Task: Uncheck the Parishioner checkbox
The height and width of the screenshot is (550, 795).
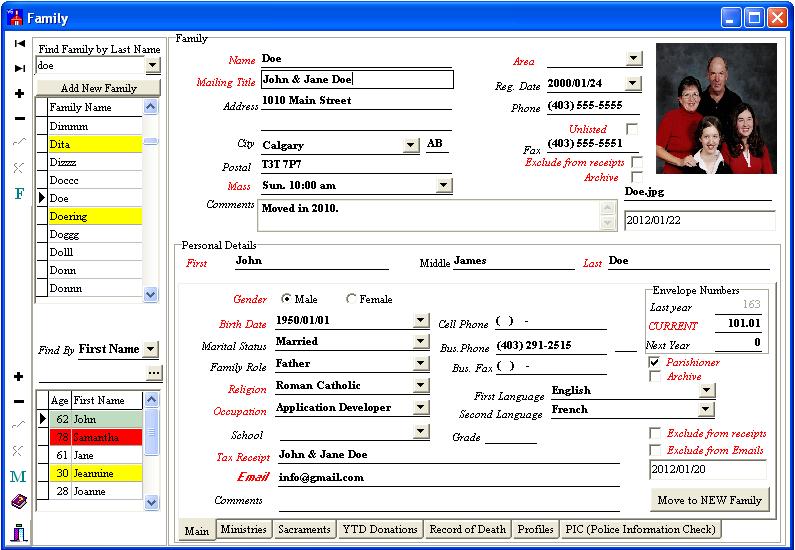Action: click(x=655, y=362)
